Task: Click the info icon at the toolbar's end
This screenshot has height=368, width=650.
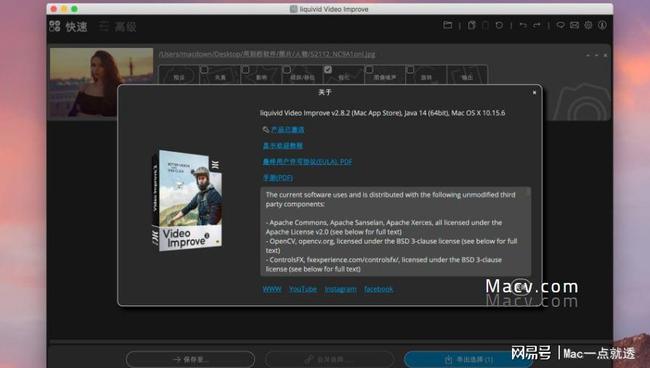Action: 602,25
